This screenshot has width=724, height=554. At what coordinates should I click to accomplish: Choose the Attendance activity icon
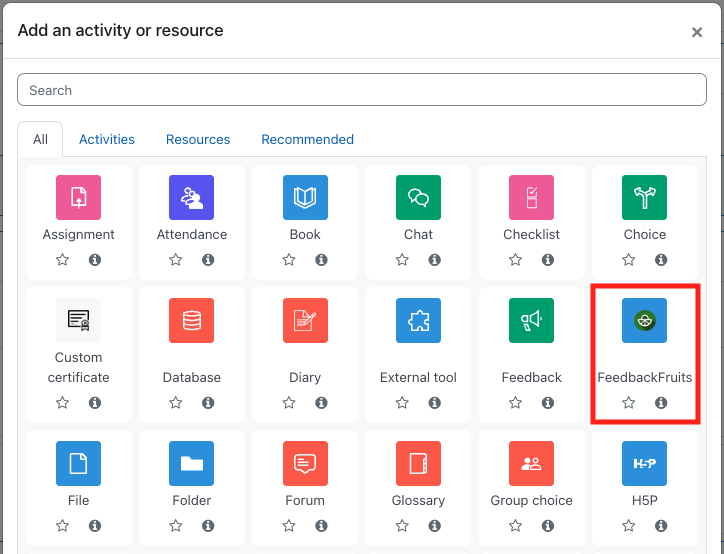pos(191,198)
